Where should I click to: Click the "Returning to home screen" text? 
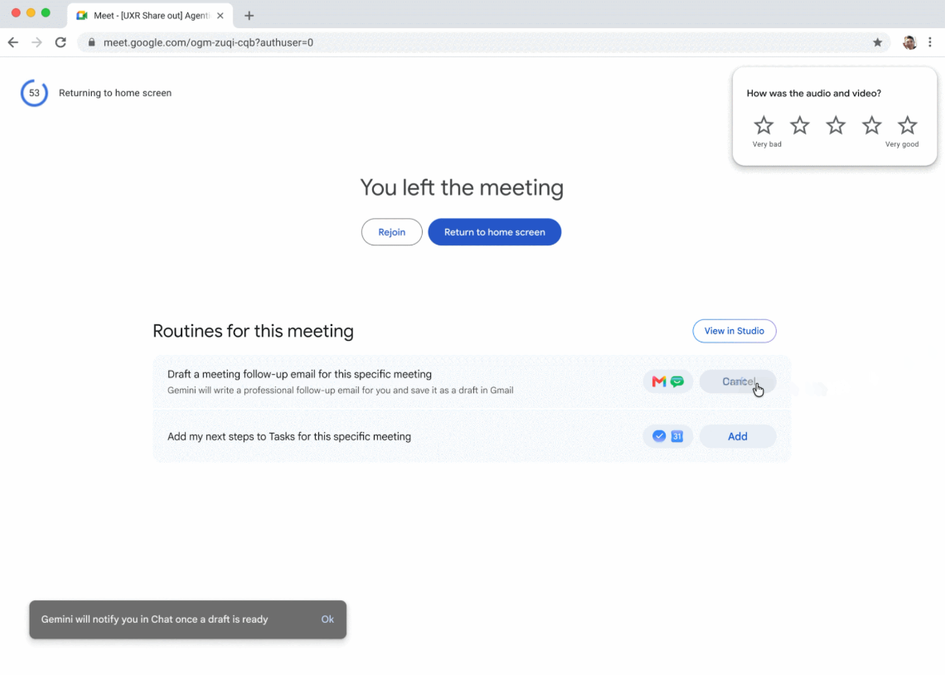[115, 93]
